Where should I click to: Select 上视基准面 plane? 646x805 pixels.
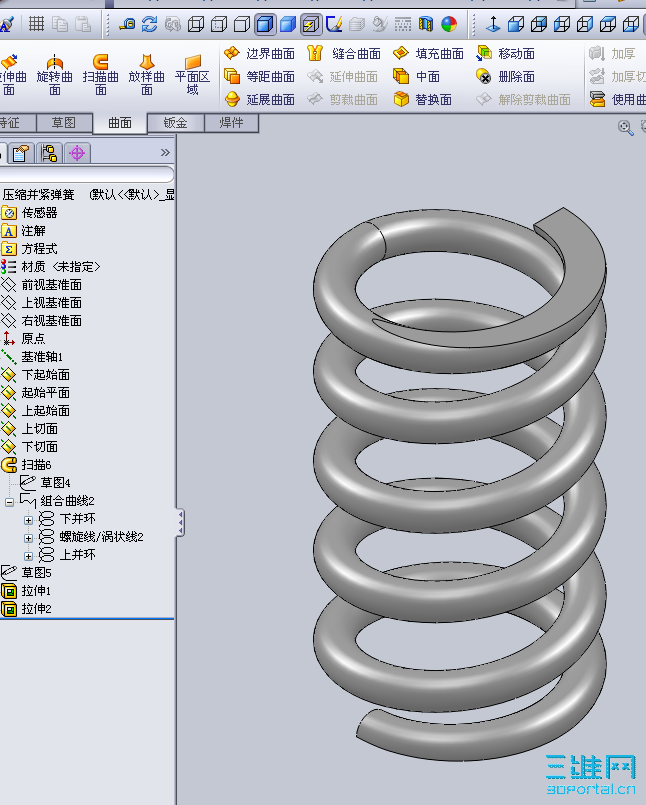coord(41,303)
